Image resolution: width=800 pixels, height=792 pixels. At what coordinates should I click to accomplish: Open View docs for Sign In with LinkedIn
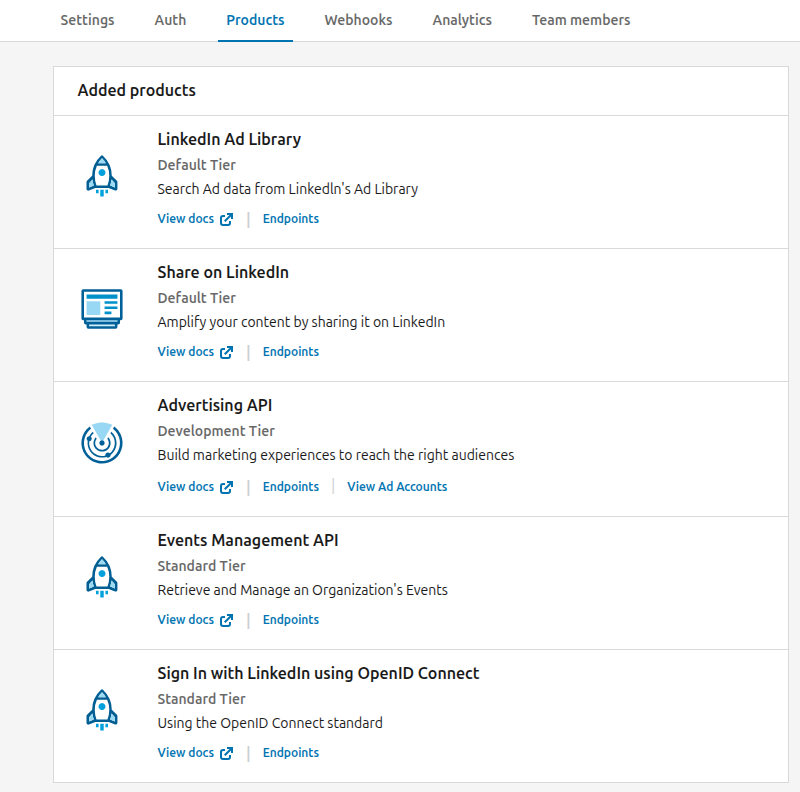(186, 753)
